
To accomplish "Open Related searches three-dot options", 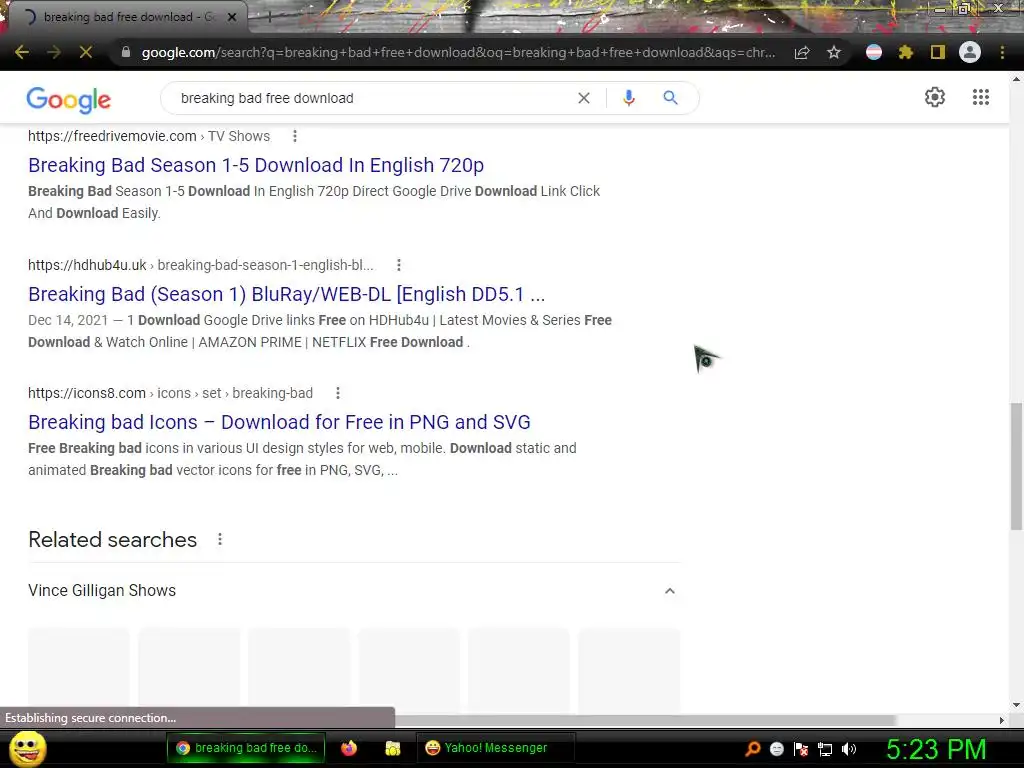I will (x=220, y=539).
